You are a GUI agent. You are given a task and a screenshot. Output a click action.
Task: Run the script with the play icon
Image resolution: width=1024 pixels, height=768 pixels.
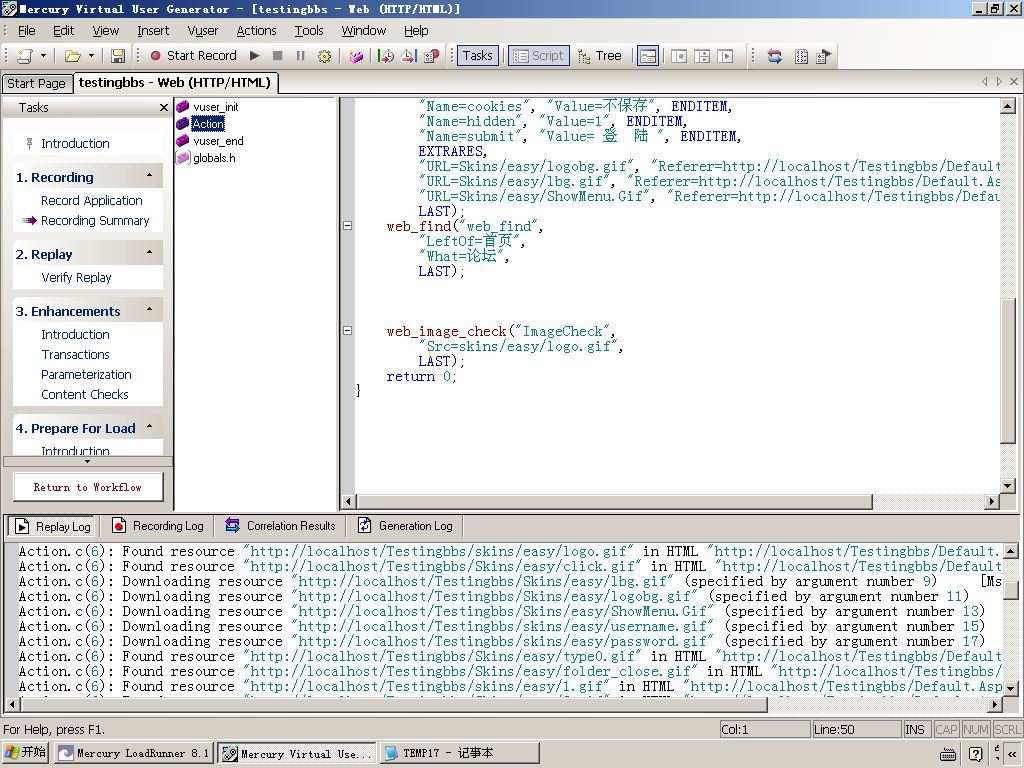click(x=255, y=56)
